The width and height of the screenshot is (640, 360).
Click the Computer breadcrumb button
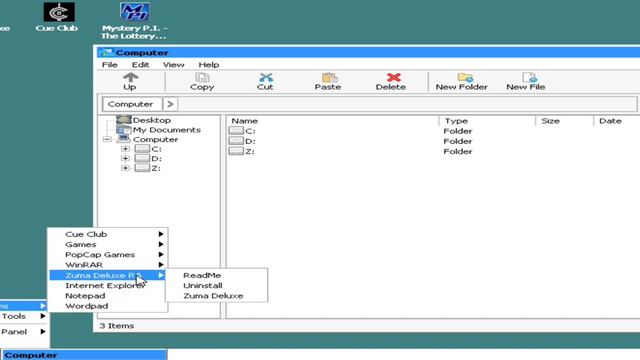132,104
